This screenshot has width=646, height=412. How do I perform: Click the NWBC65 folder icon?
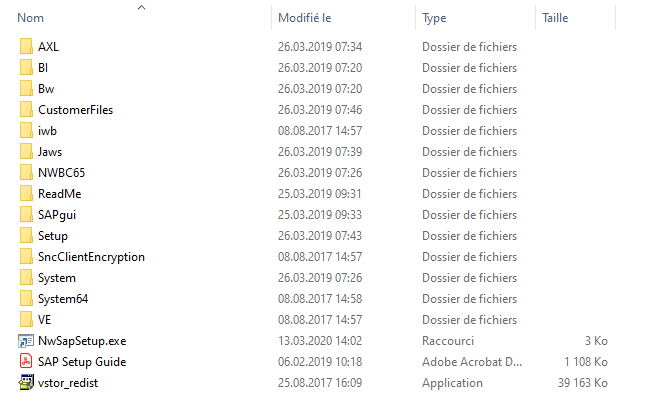(x=26, y=173)
